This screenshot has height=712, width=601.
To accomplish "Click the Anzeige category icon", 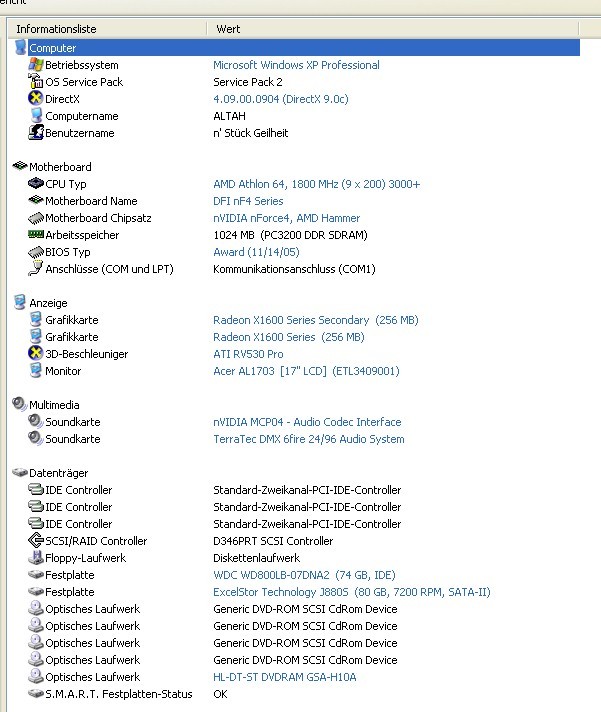I will [x=20, y=302].
